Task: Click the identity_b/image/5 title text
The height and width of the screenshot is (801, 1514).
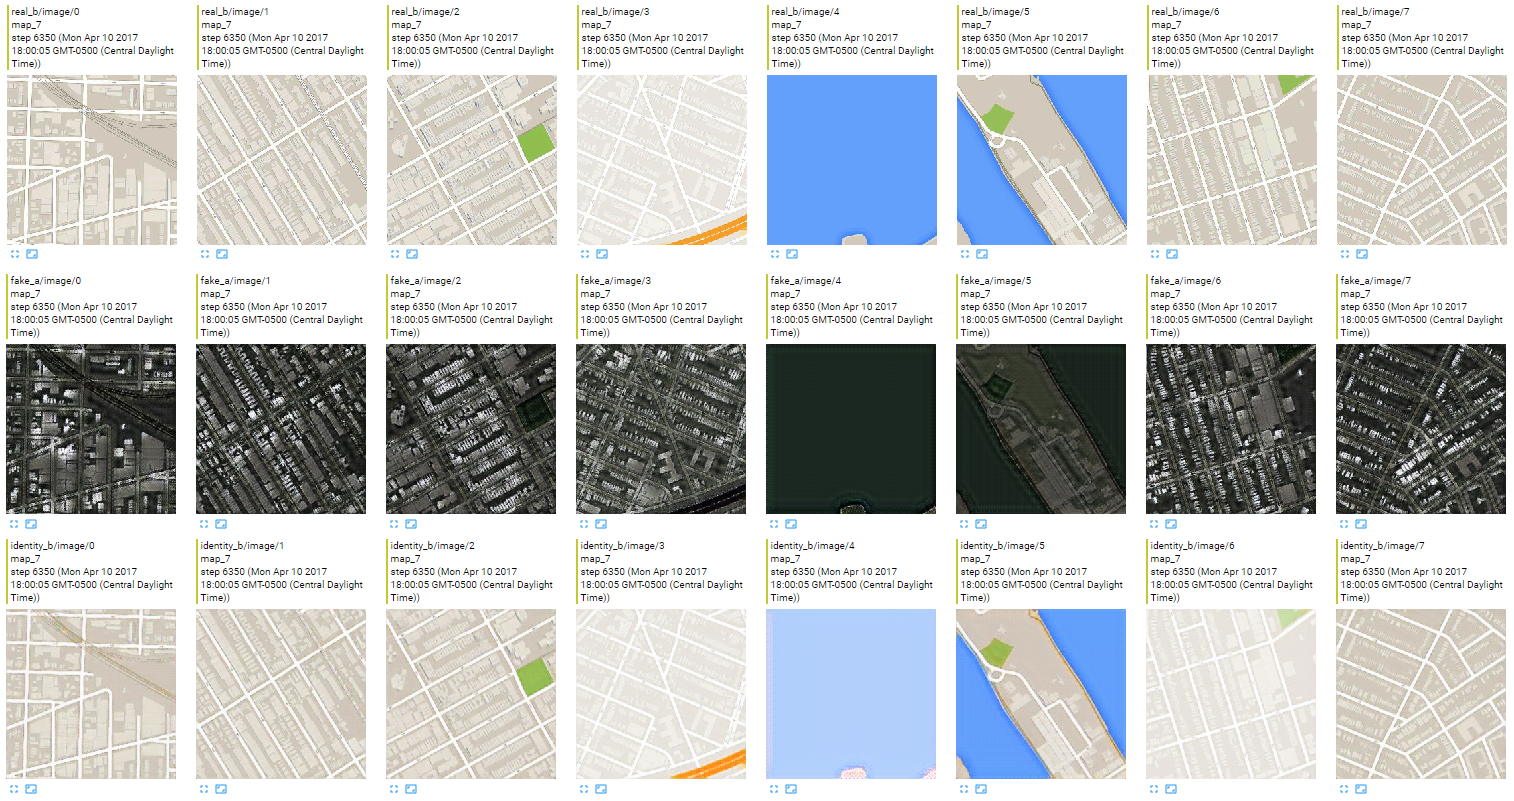Action: point(1002,546)
